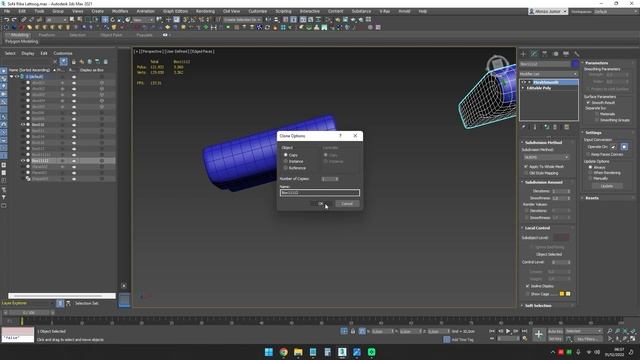The image size is (640, 360).
Task: Click the Update button under Update Options
Action: tap(607, 186)
